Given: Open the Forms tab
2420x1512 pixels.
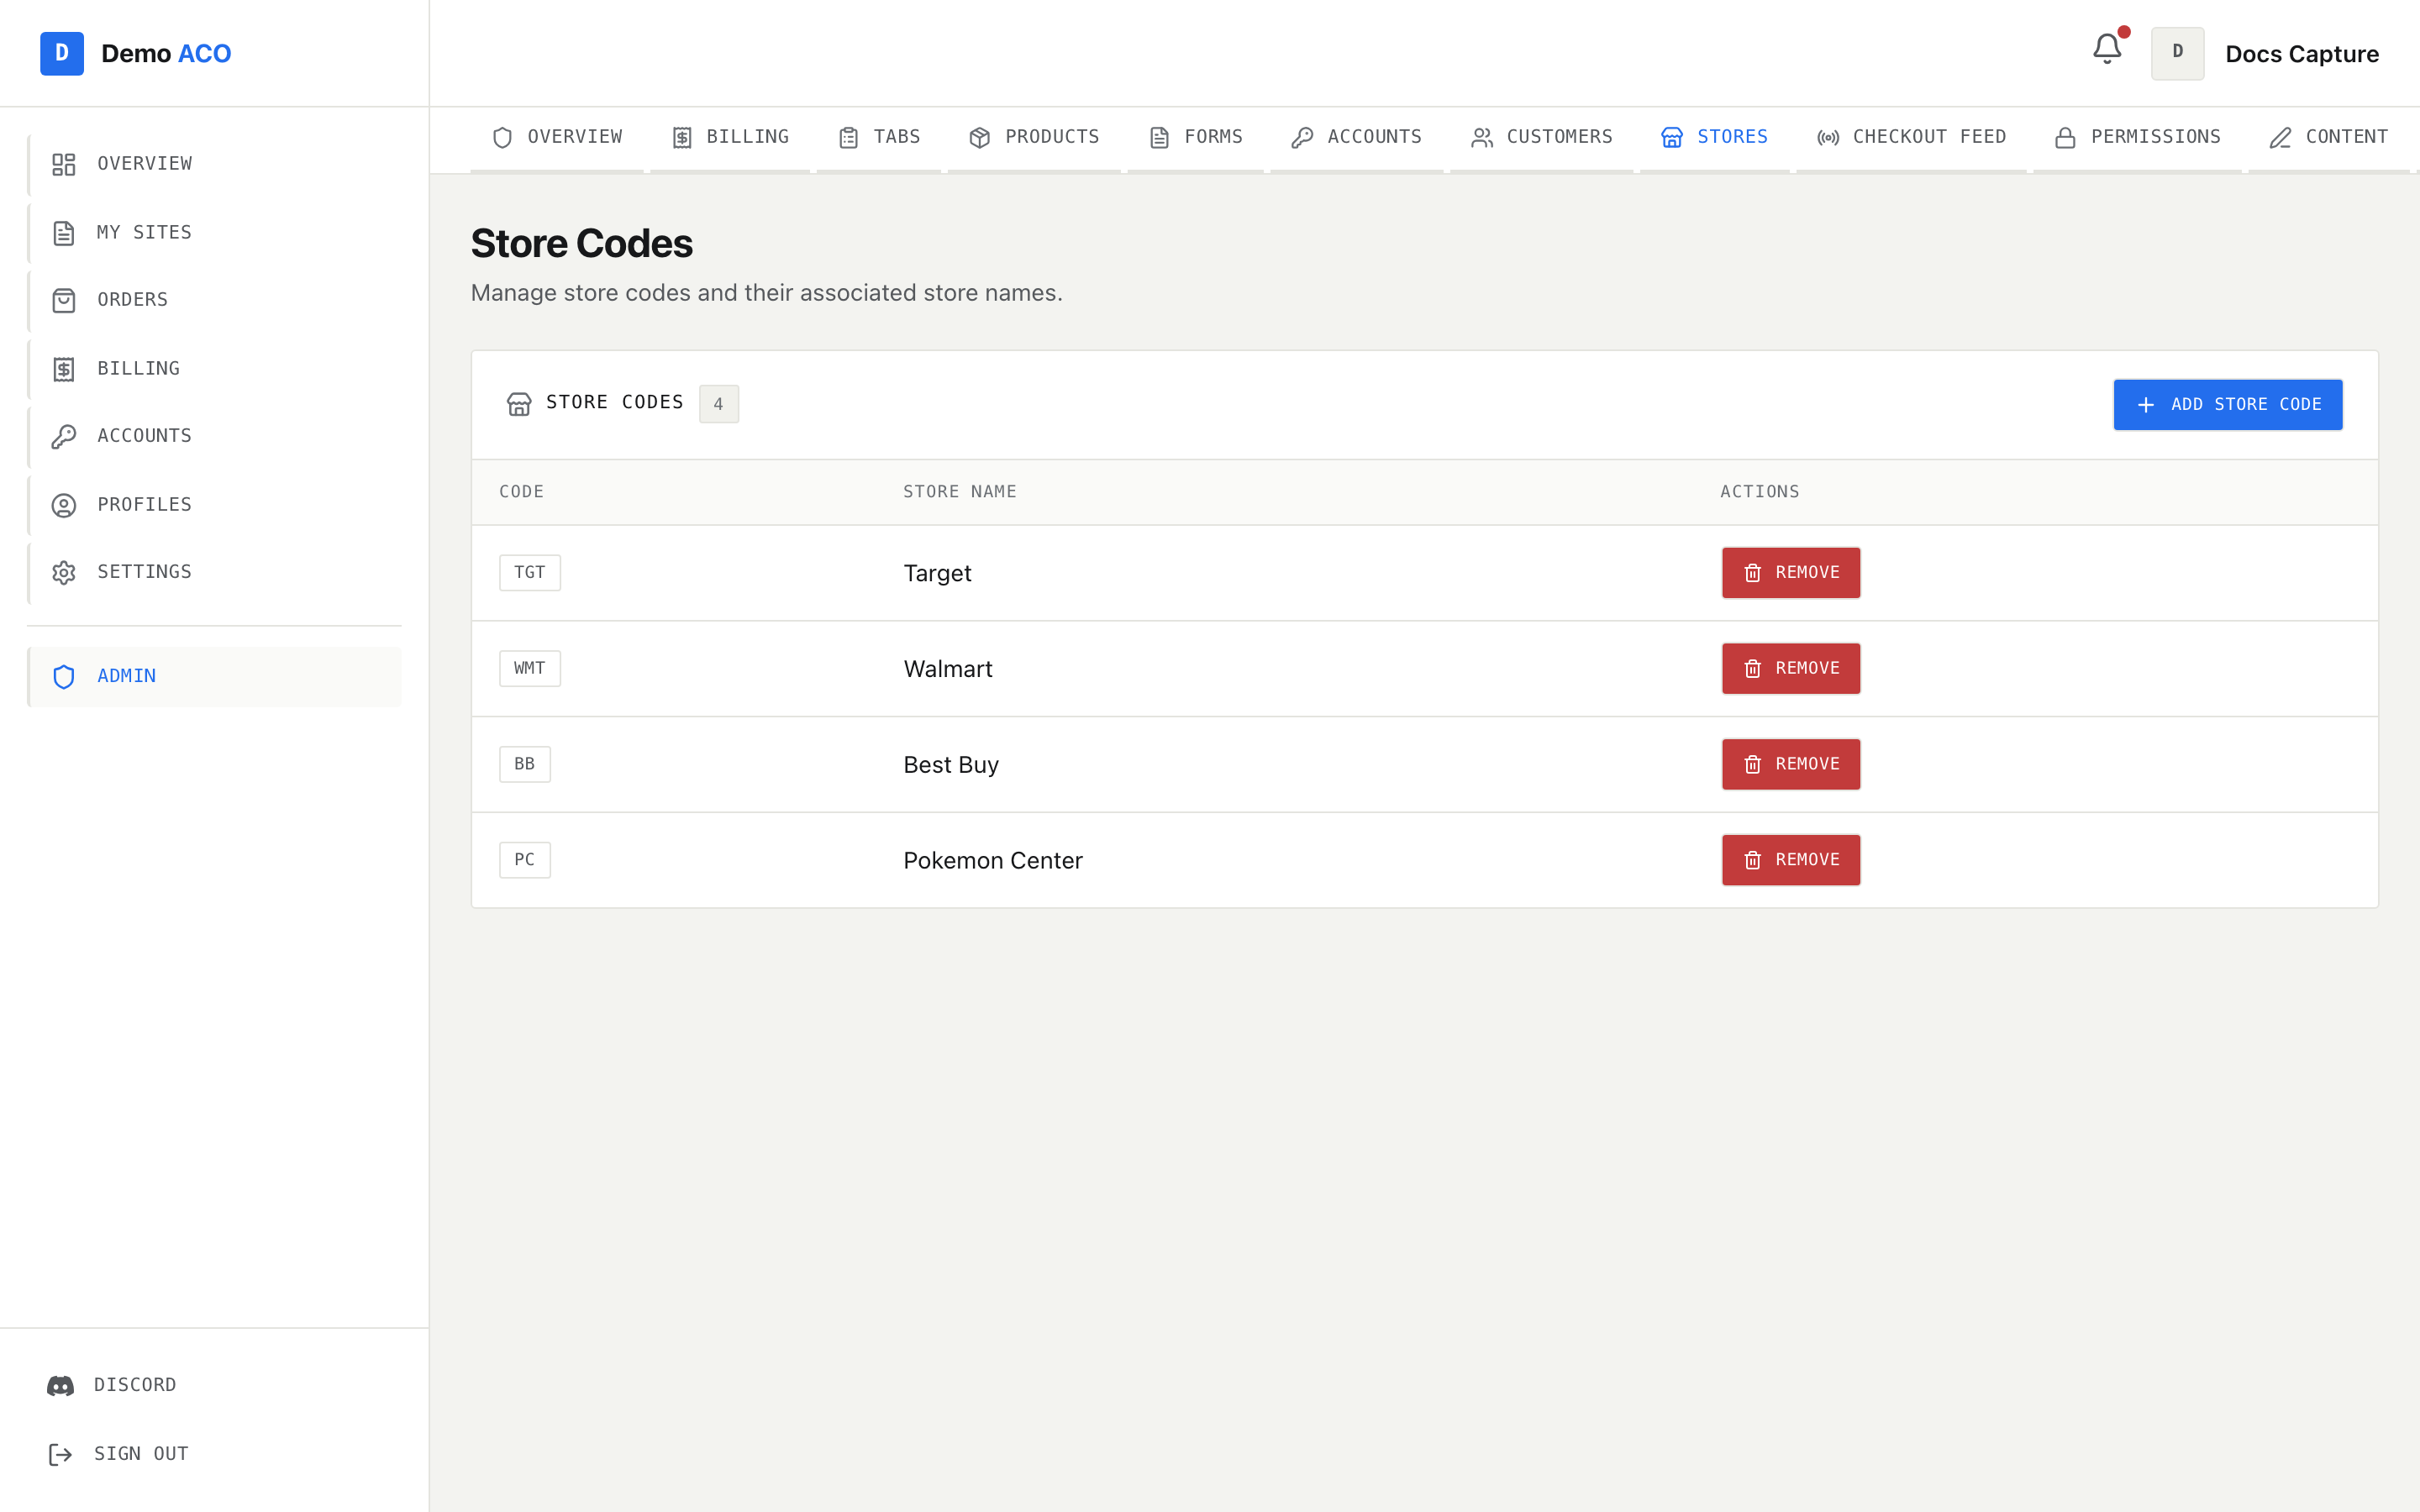Looking at the screenshot, I should tap(1196, 138).
